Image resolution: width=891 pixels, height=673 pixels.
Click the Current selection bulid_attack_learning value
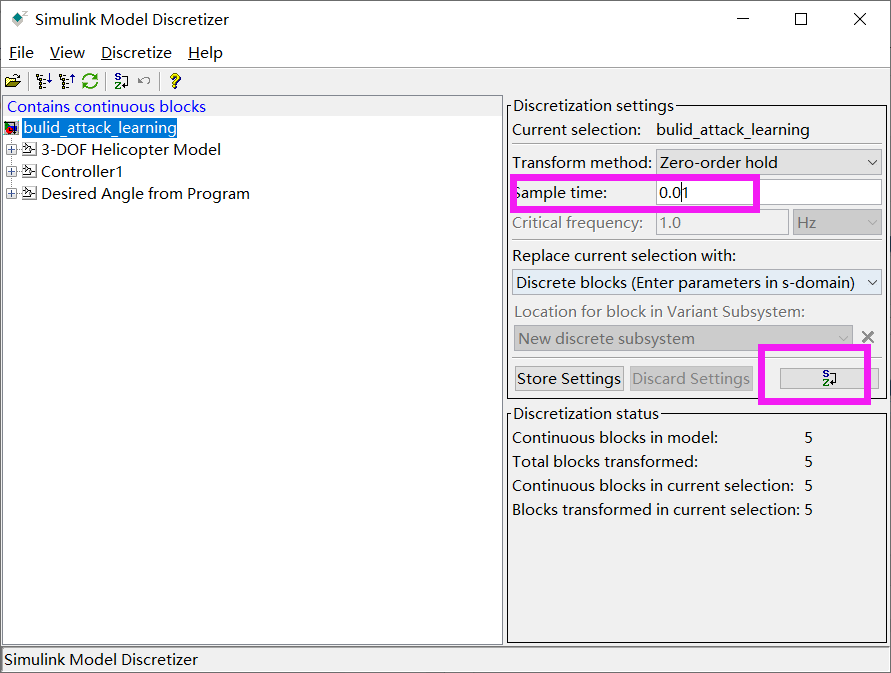(732, 130)
